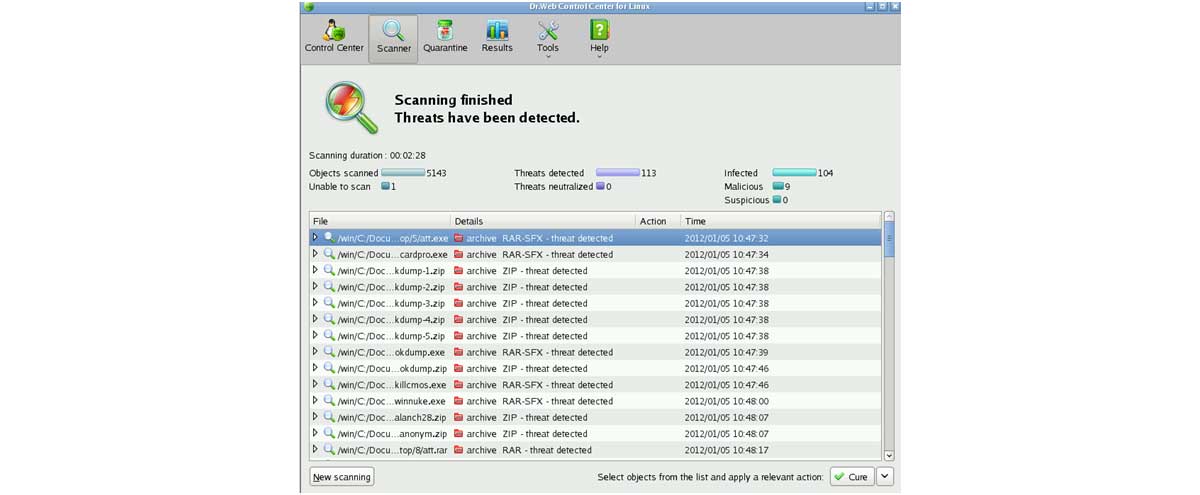The height and width of the screenshot is (495, 1200).
Task: Click the New scanning button
Action: click(x=342, y=477)
